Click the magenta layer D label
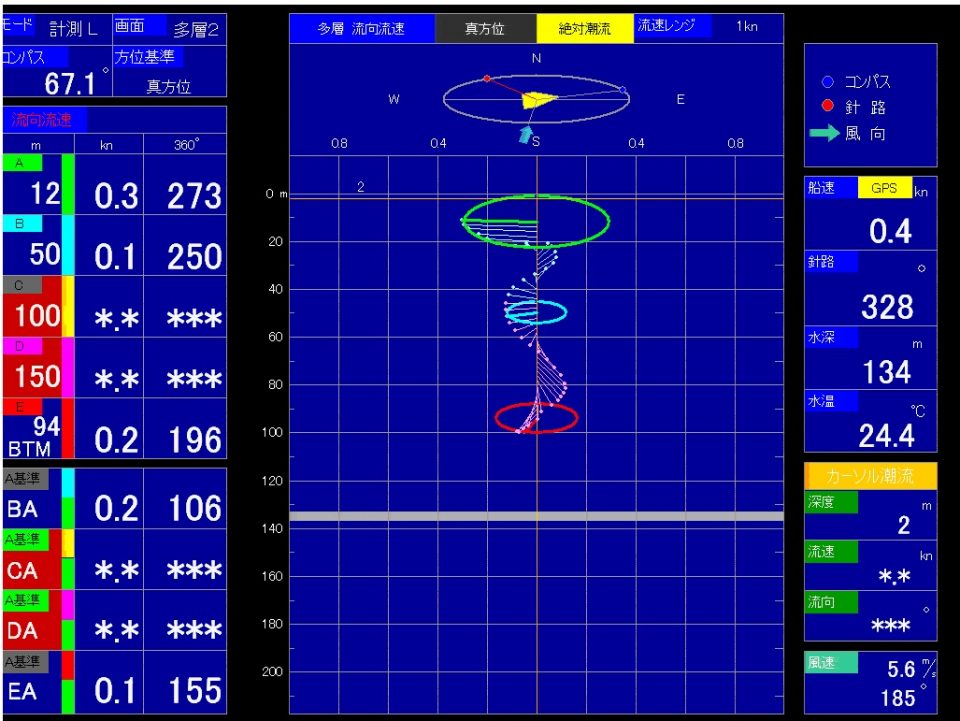The image size is (960, 721). click(x=22, y=346)
